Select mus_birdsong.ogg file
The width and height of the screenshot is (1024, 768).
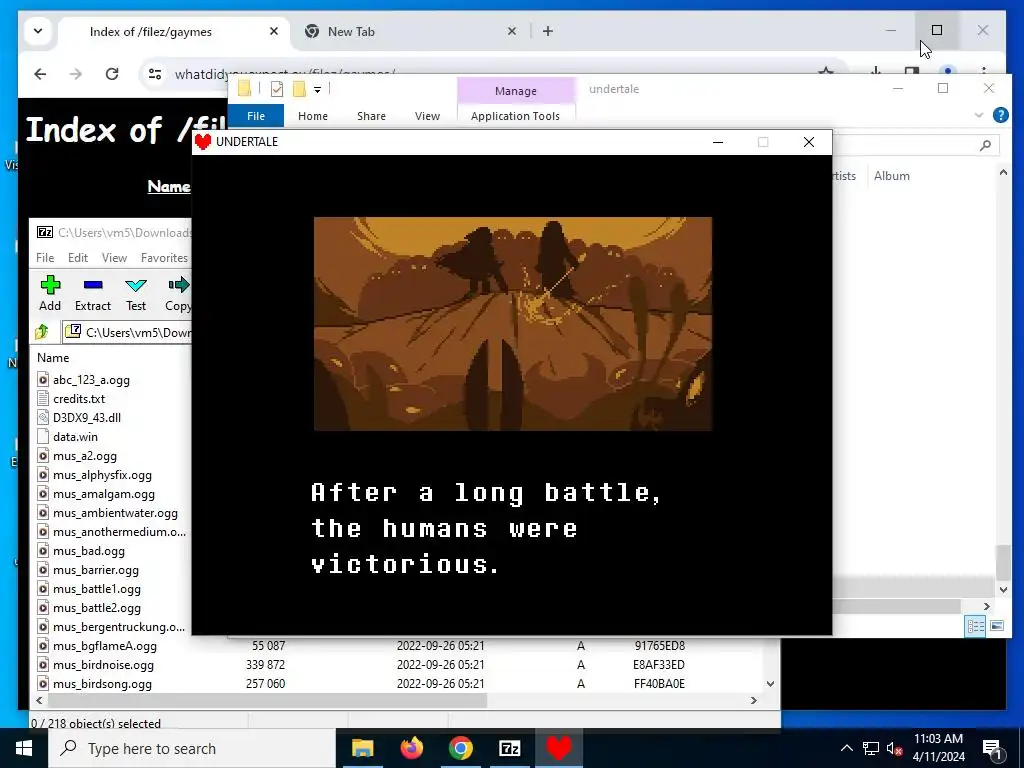[102, 684]
